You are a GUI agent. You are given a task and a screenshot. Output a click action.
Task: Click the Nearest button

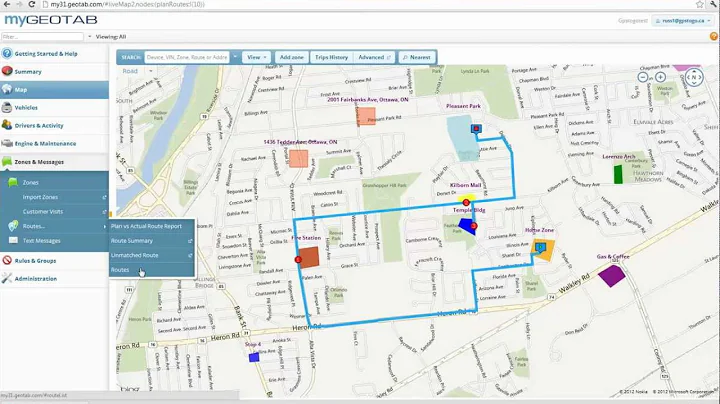coord(417,57)
